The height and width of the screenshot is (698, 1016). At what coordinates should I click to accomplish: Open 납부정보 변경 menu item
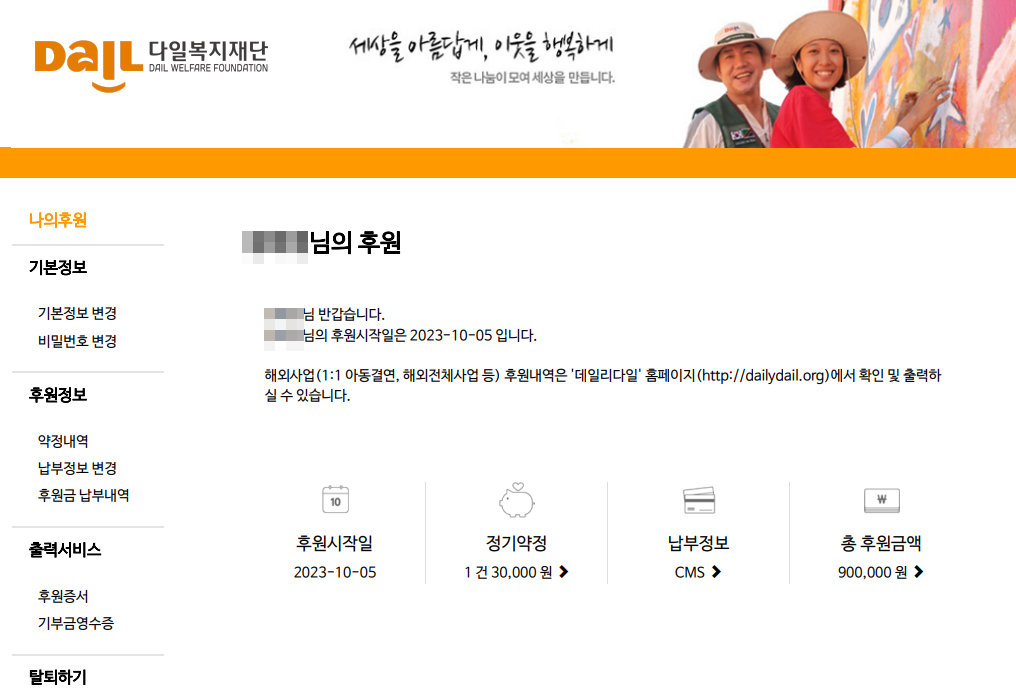[77, 468]
